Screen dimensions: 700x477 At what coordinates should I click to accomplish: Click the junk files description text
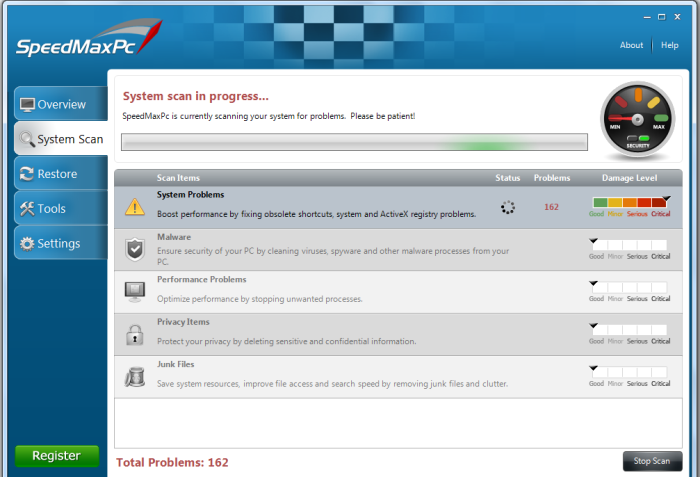click(x=332, y=384)
